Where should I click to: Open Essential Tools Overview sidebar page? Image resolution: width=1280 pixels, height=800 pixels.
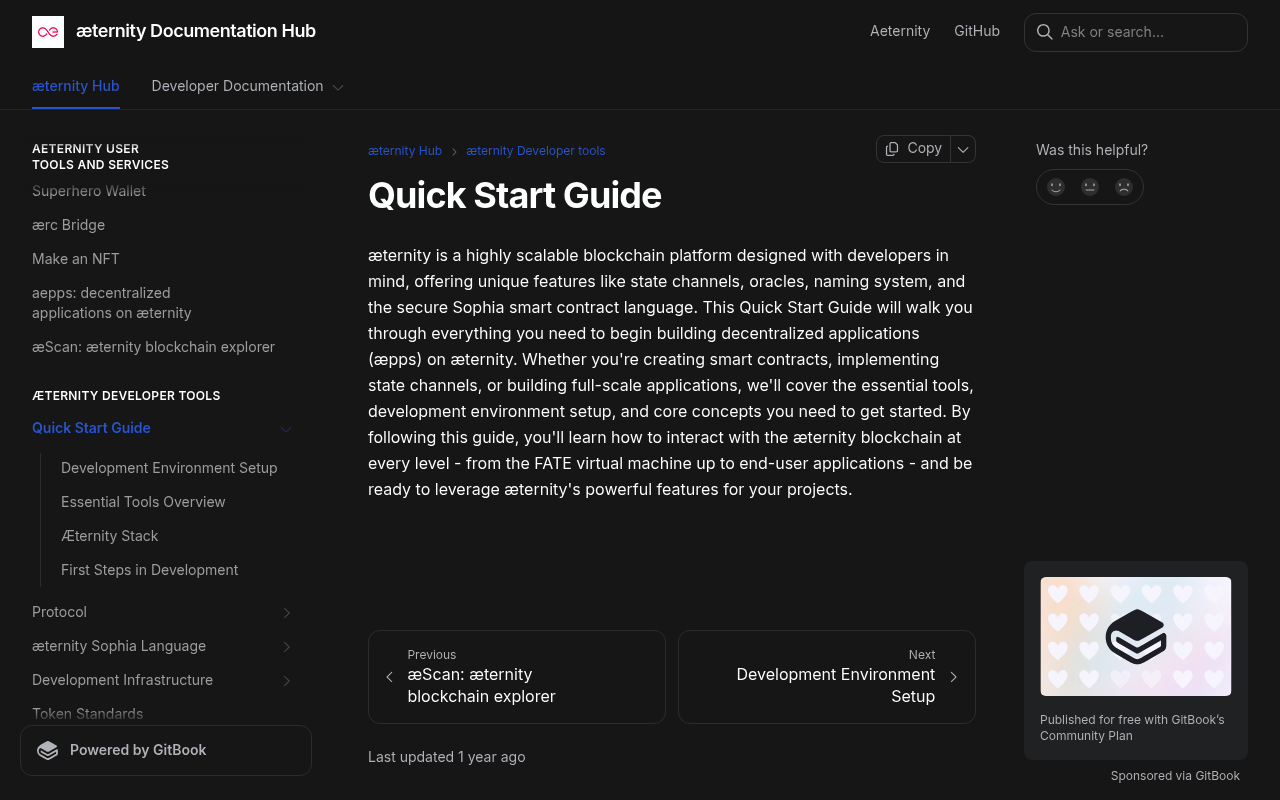point(143,502)
